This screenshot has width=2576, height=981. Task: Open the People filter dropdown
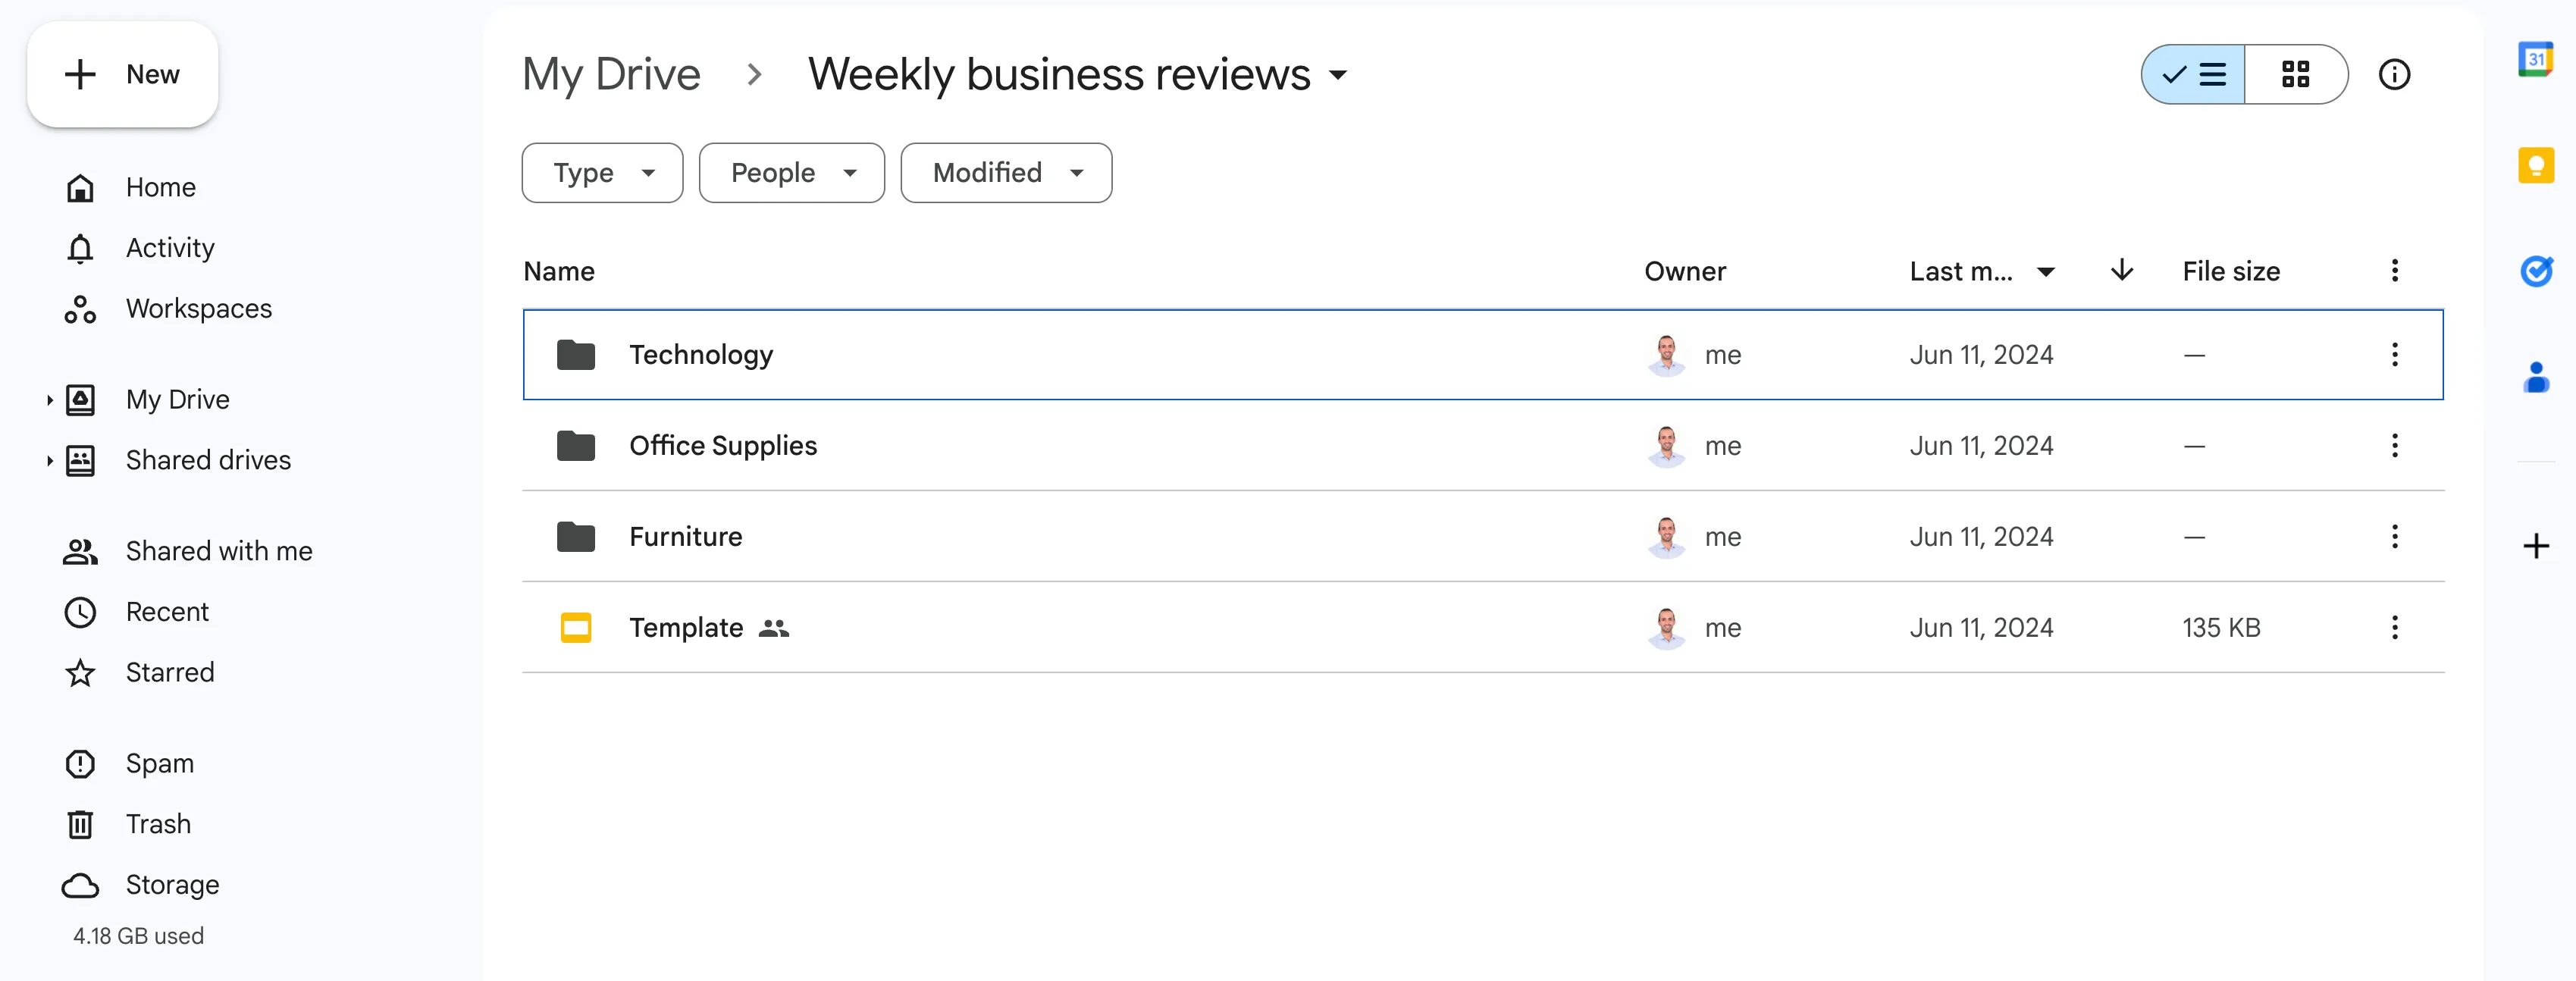(791, 173)
